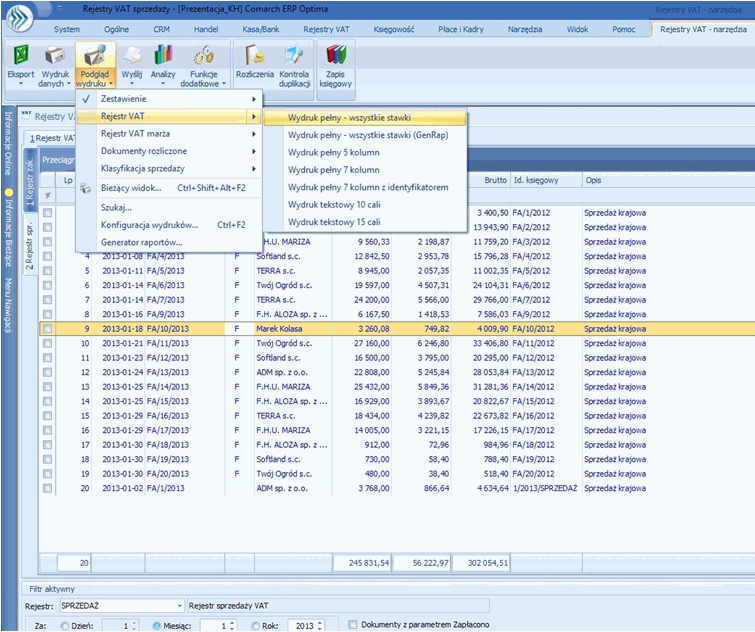755x632 pixels.
Task: Tick the checkbox for row FA/4/2013
Action: pos(47,256)
